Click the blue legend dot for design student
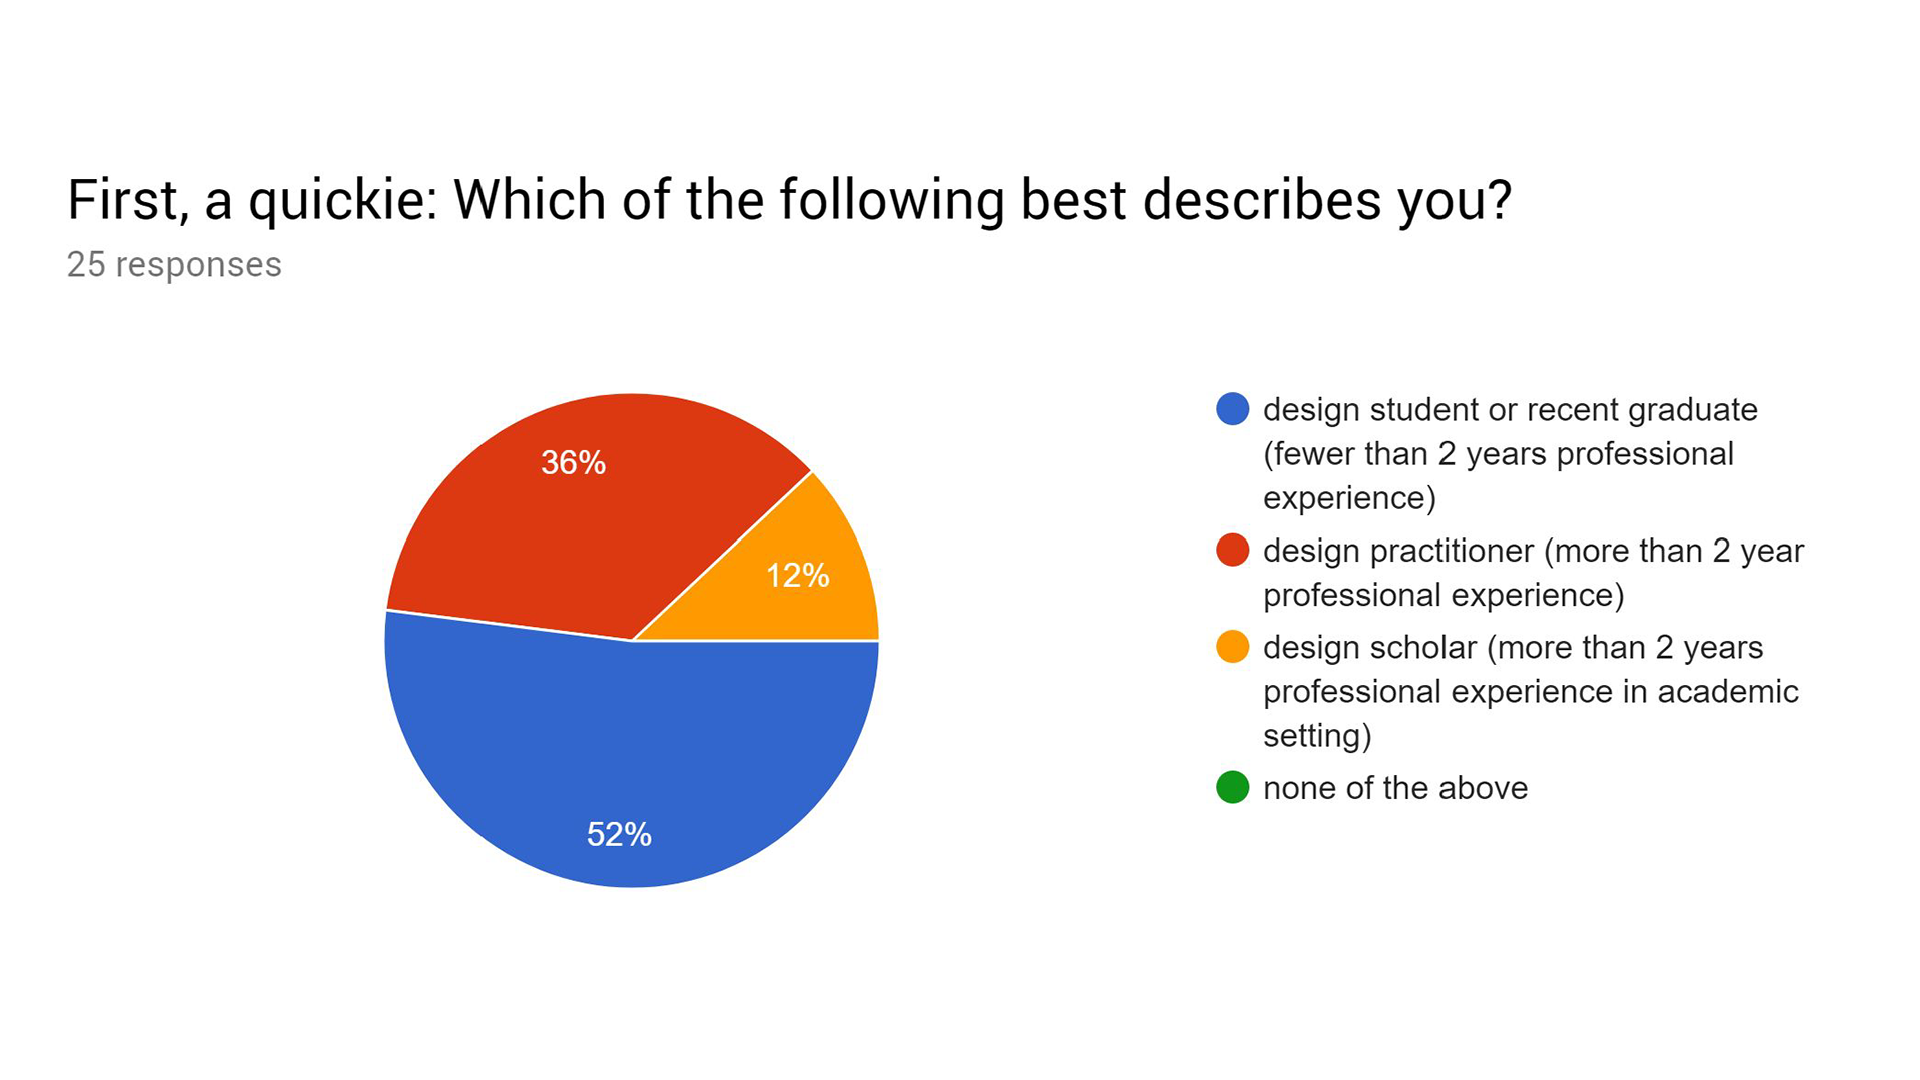This screenshot has height=1080, width=1920. [x=1232, y=409]
